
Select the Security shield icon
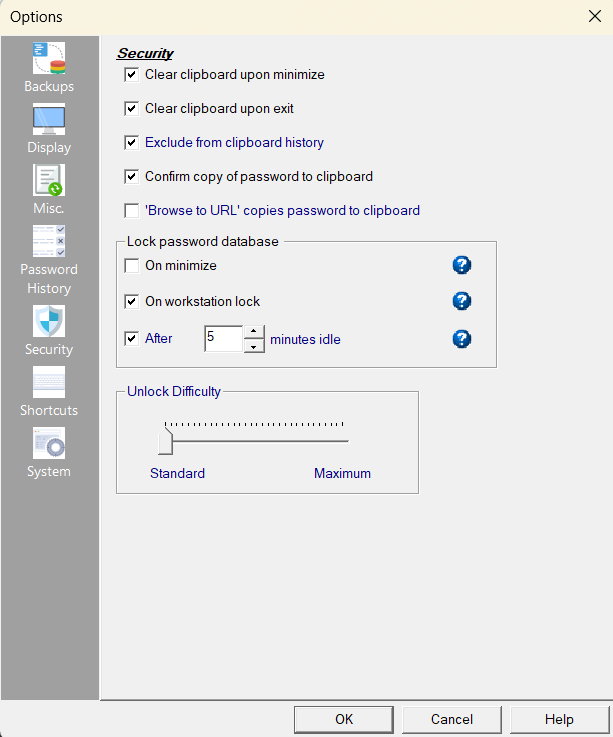click(49, 321)
